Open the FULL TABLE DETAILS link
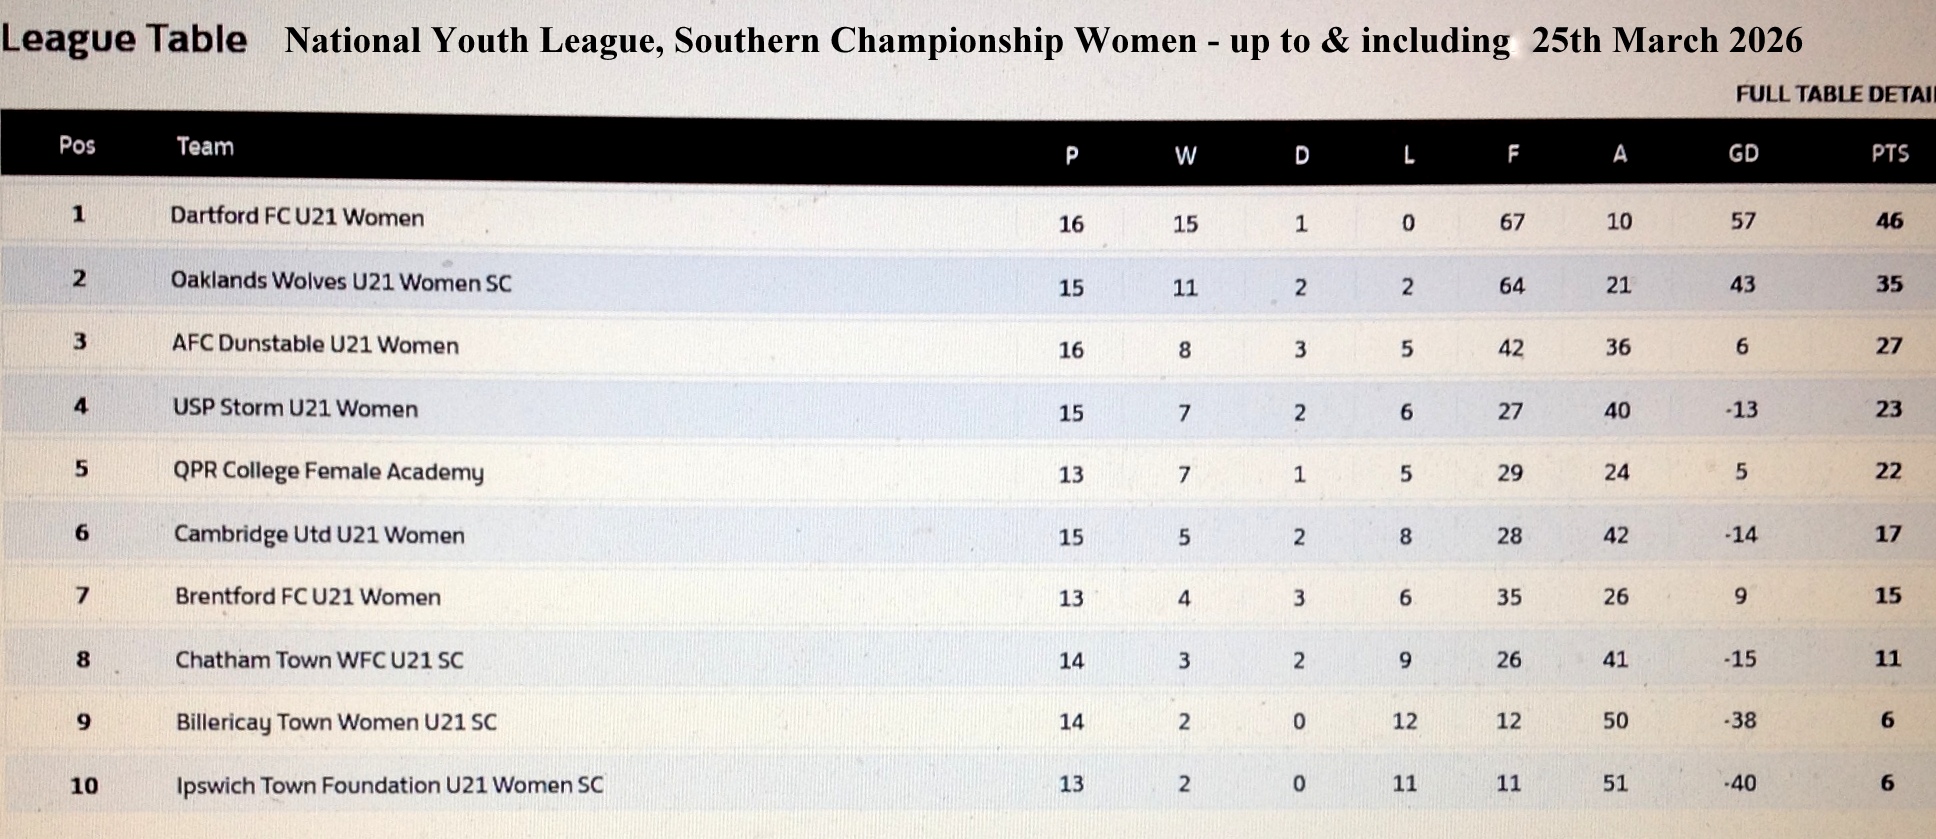This screenshot has height=839, width=1936. [1834, 94]
